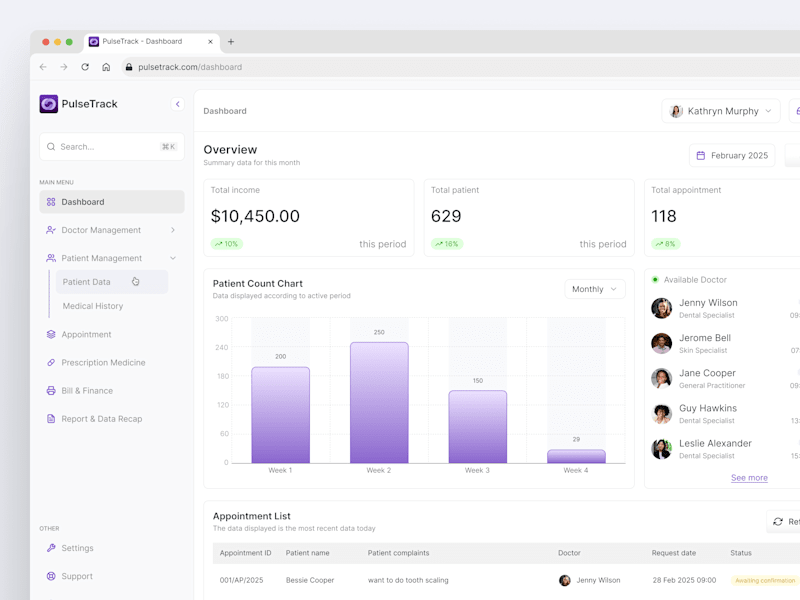Click Jerome Bell's avatar
The height and width of the screenshot is (600, 800).
tap(662, 343)
